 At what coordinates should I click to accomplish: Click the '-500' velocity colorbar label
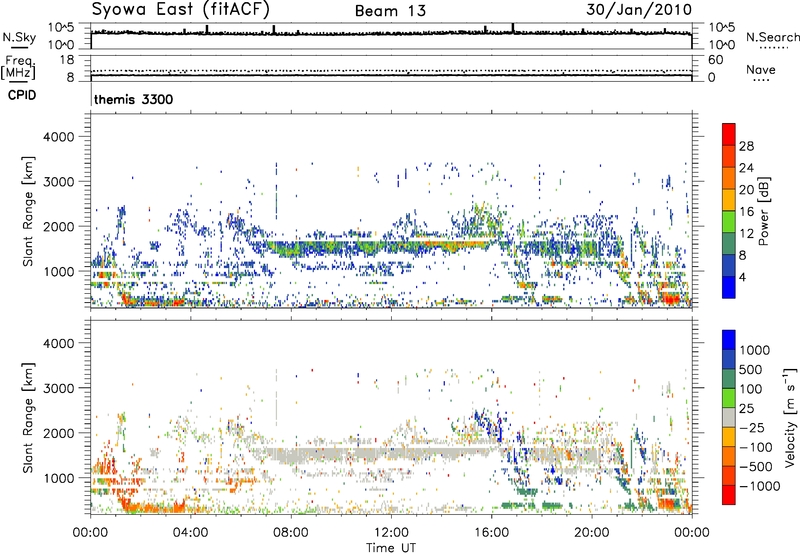(x=756, y=467)
